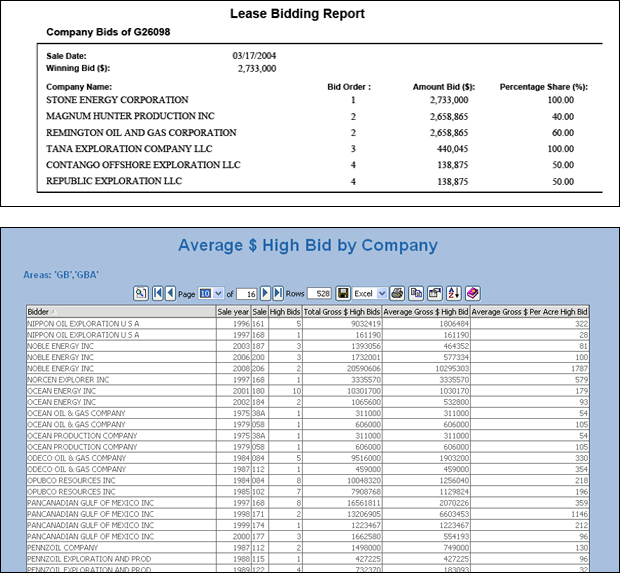This screenshot has width=620, height=576.
Task: Click TANA EXPLORATION COMPANY LLC entry
Action: point(129,149)
